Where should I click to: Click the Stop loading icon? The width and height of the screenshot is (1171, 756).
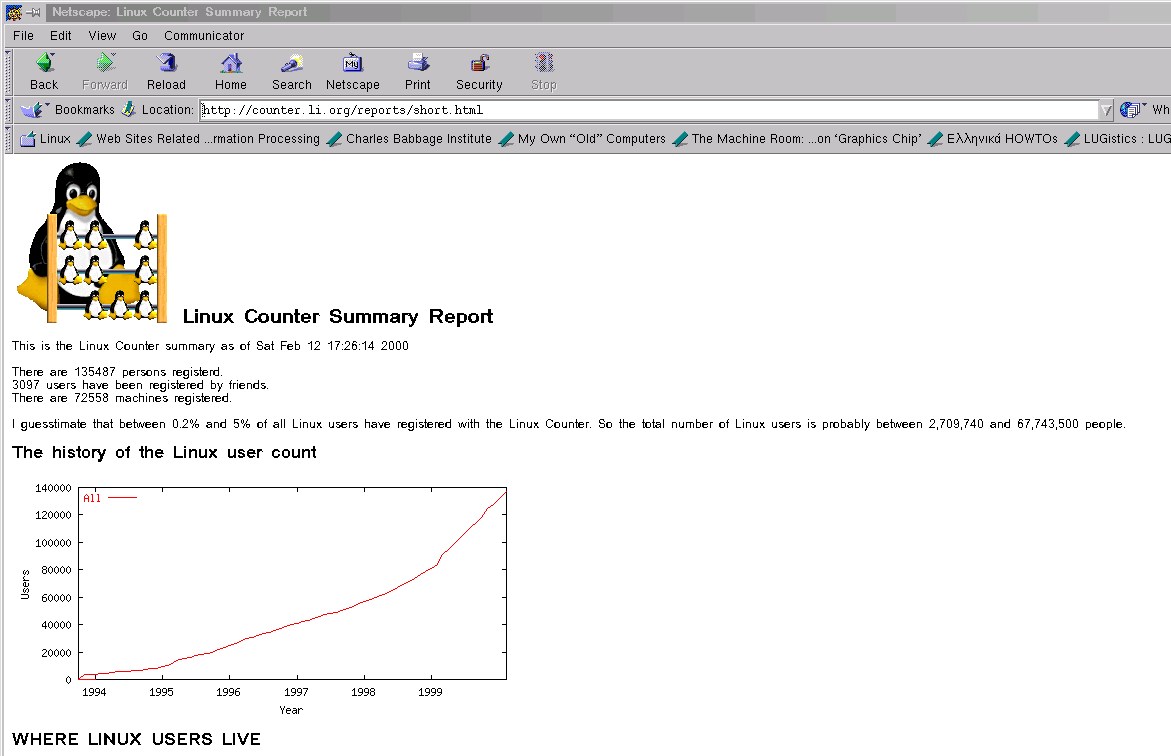(543, 65)
